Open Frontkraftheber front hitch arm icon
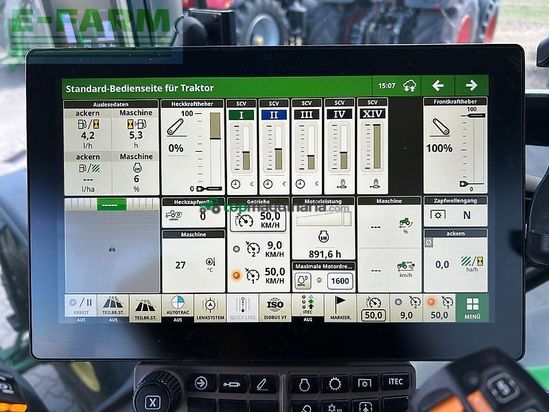Viewport: 549px width, 412px height. pos(440,127)
